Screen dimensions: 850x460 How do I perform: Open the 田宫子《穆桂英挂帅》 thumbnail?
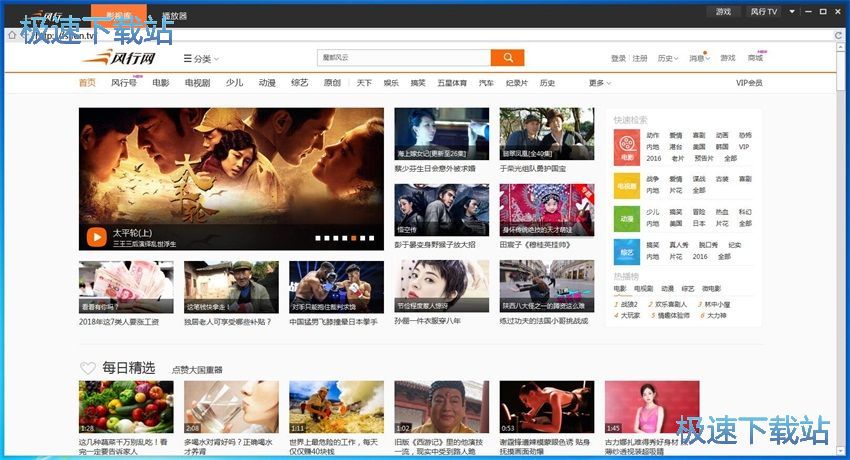click(x=547, y=210)
